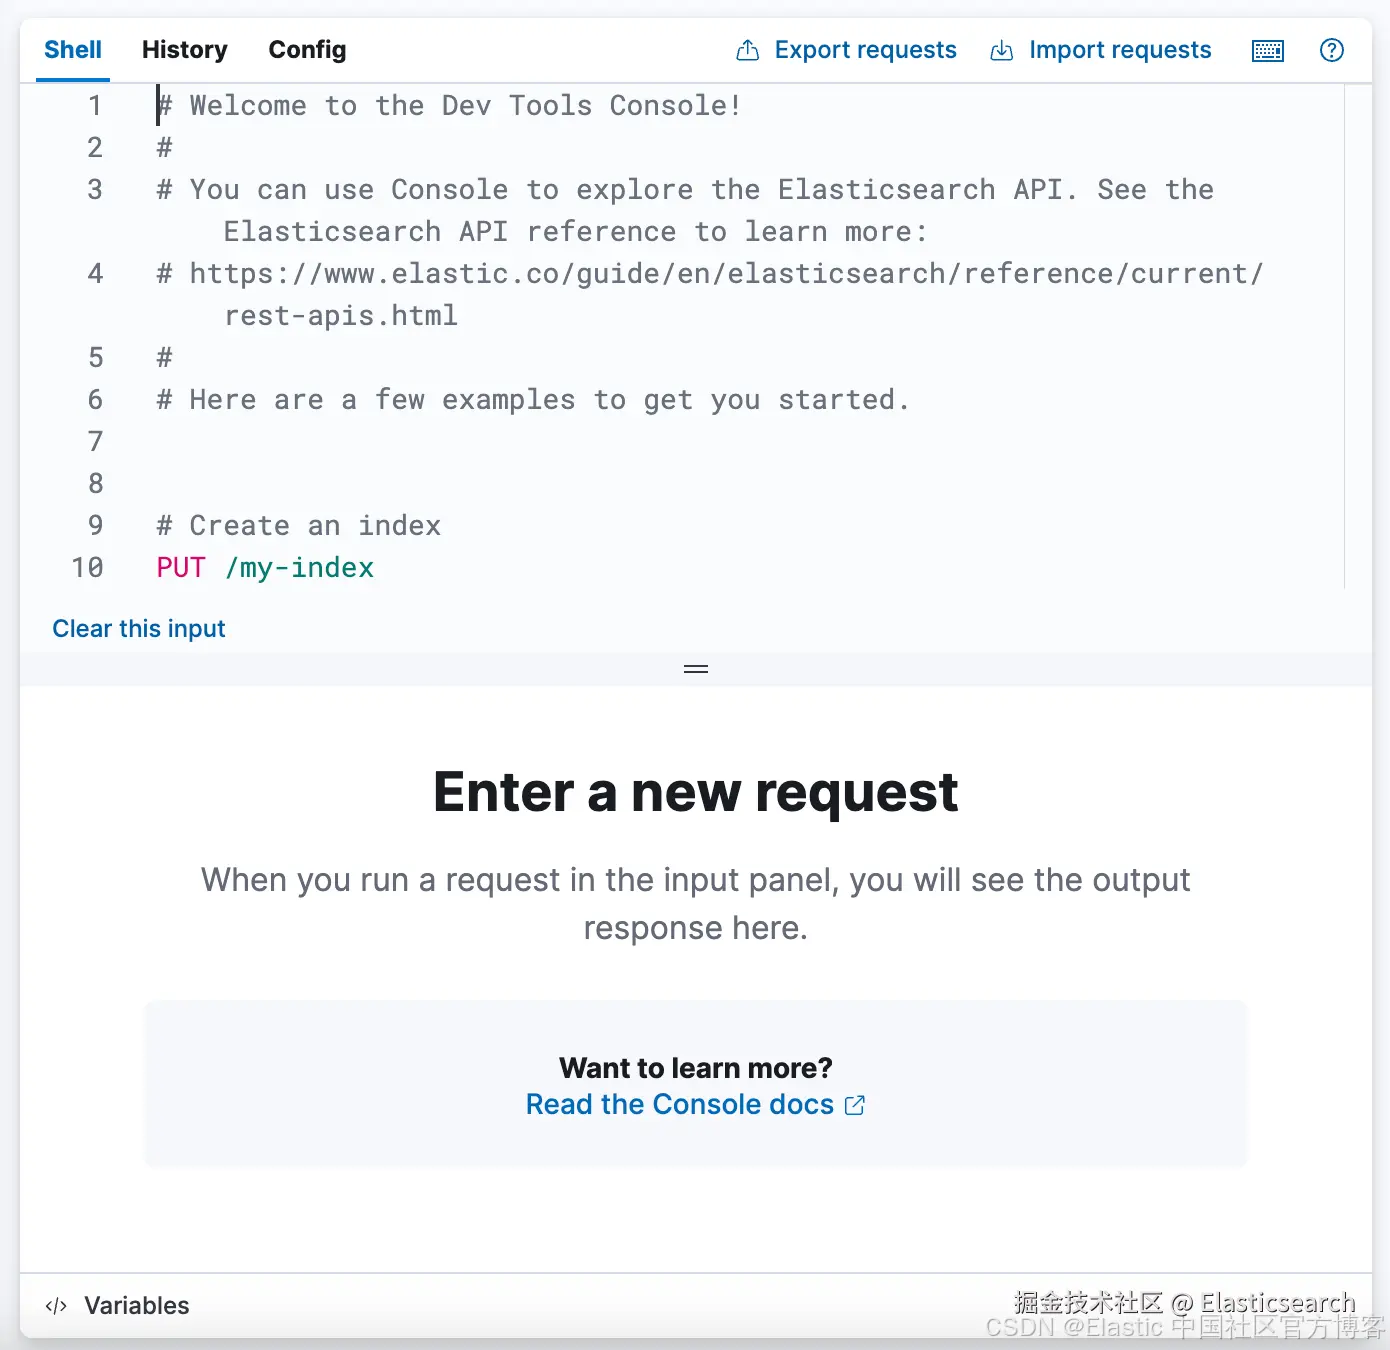The width and height of the screenshot is (1390, 1350).
Task: Place cursor on Welcome comment line
Action: point(449,106)
